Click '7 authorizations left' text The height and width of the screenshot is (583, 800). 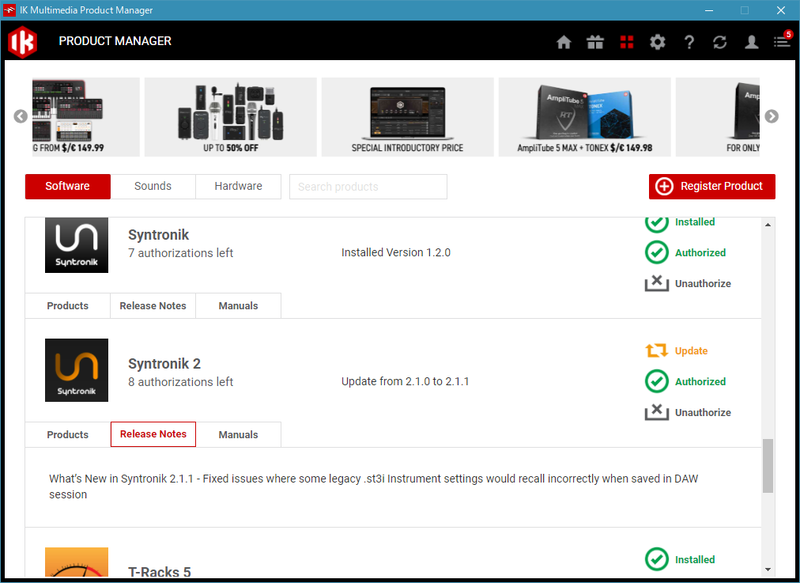pyautogui.click(x=180, y=253)
